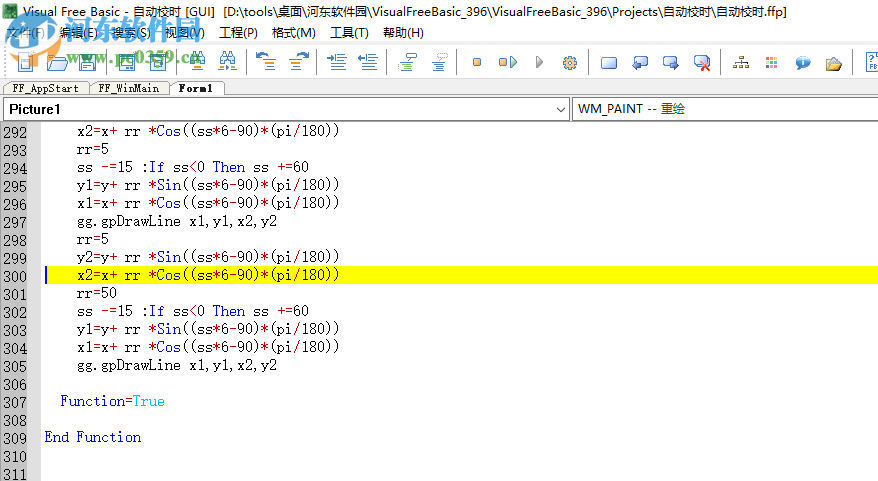Open the 帮助(H) menu

coord(403,33)
